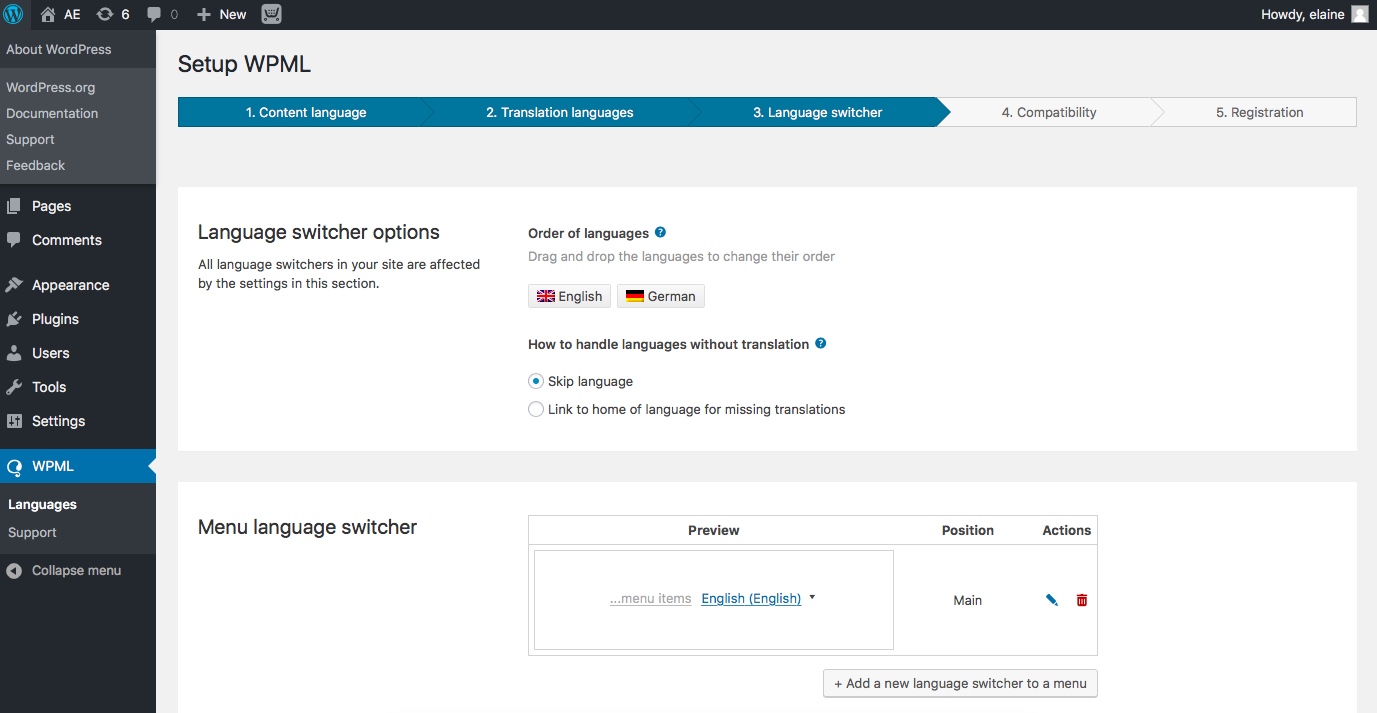Select step 3 Language switcher

[817, 112]
